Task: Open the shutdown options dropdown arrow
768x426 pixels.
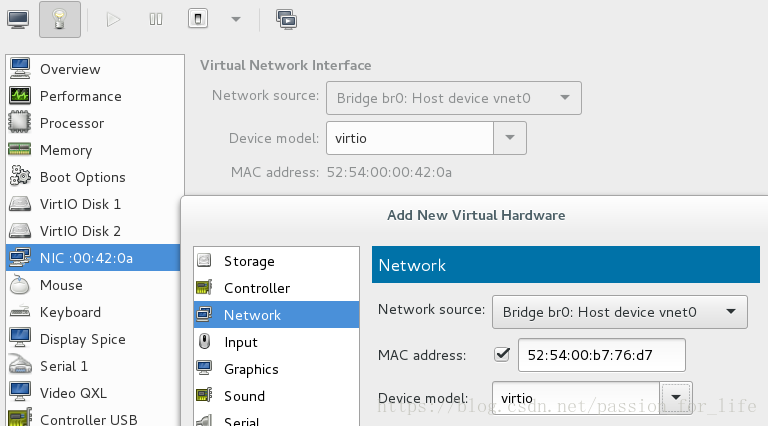Action: tap(236, 20)
